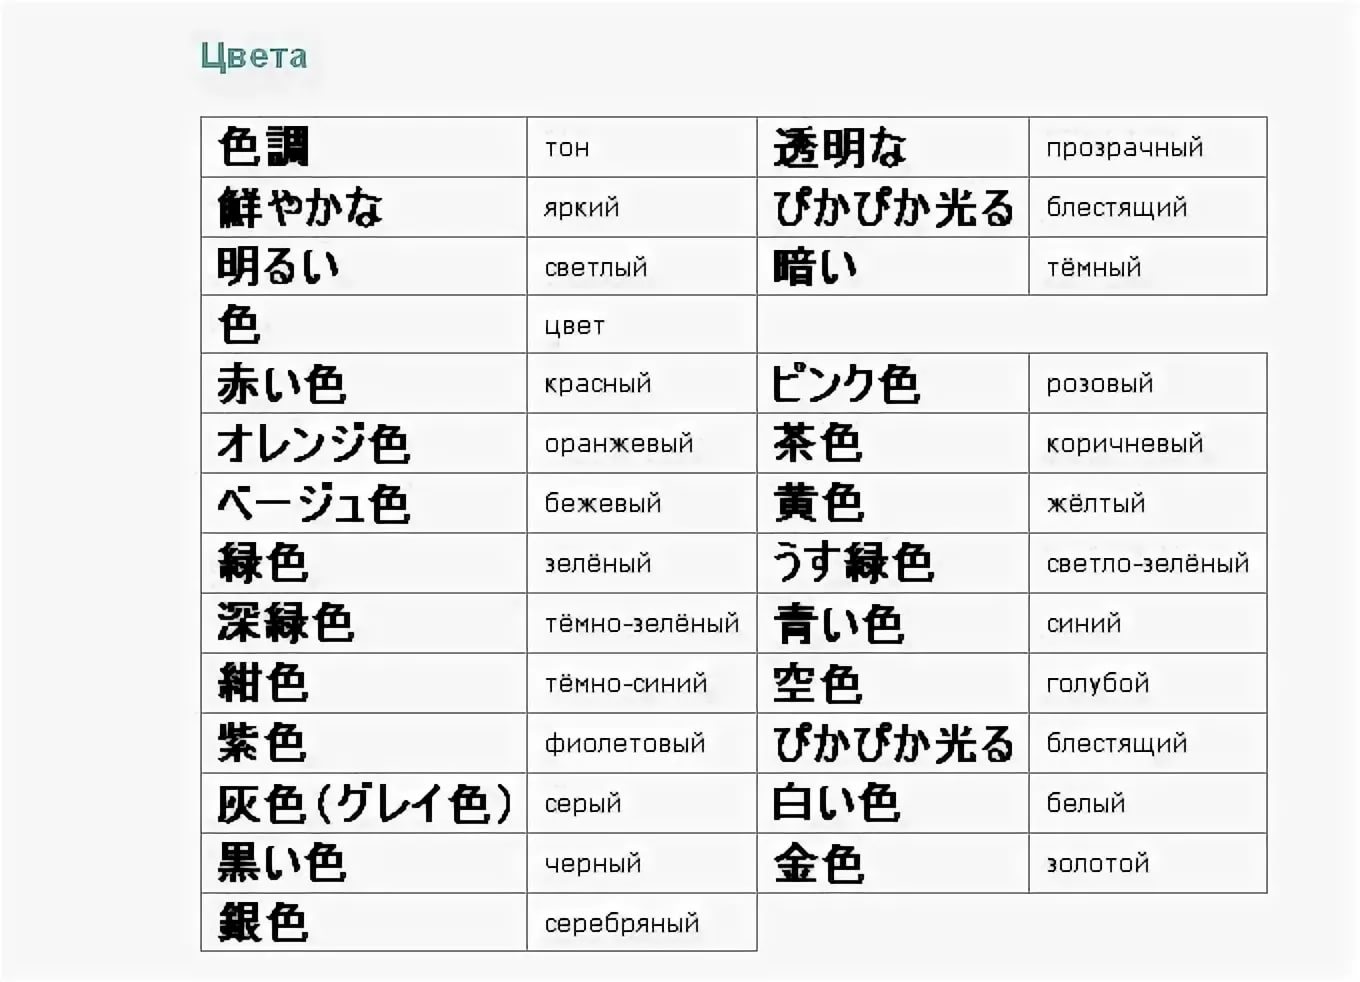Click the word серебряный
Viewport: 1360px width, 982px height.
click(x=622, y=924)
